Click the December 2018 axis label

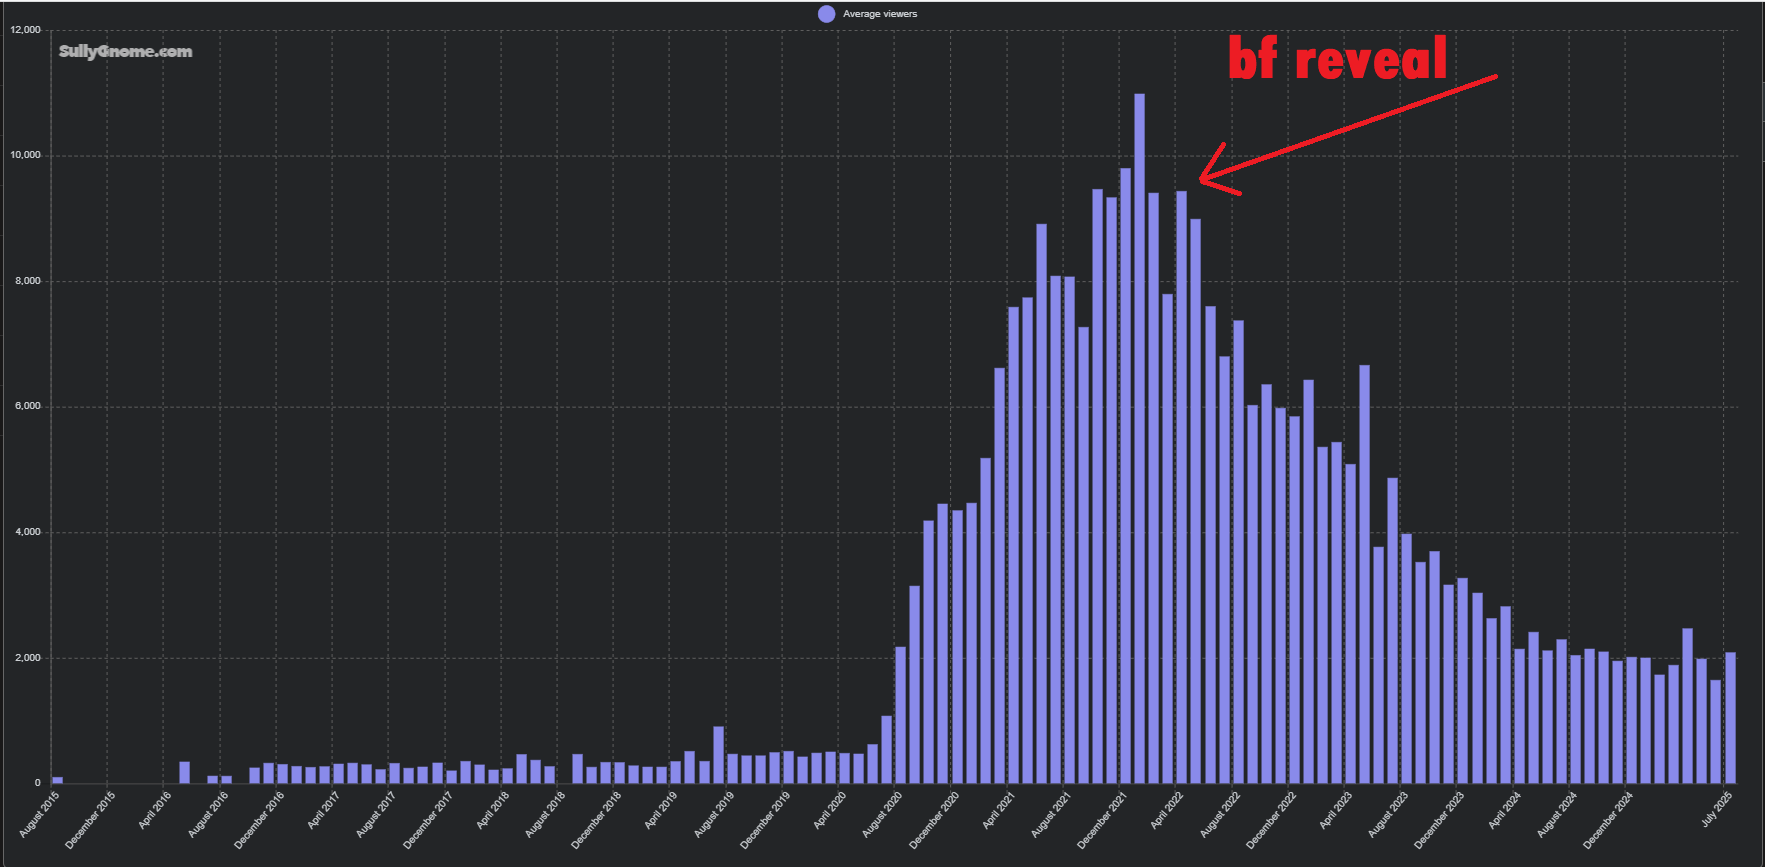tap(597, 819)
